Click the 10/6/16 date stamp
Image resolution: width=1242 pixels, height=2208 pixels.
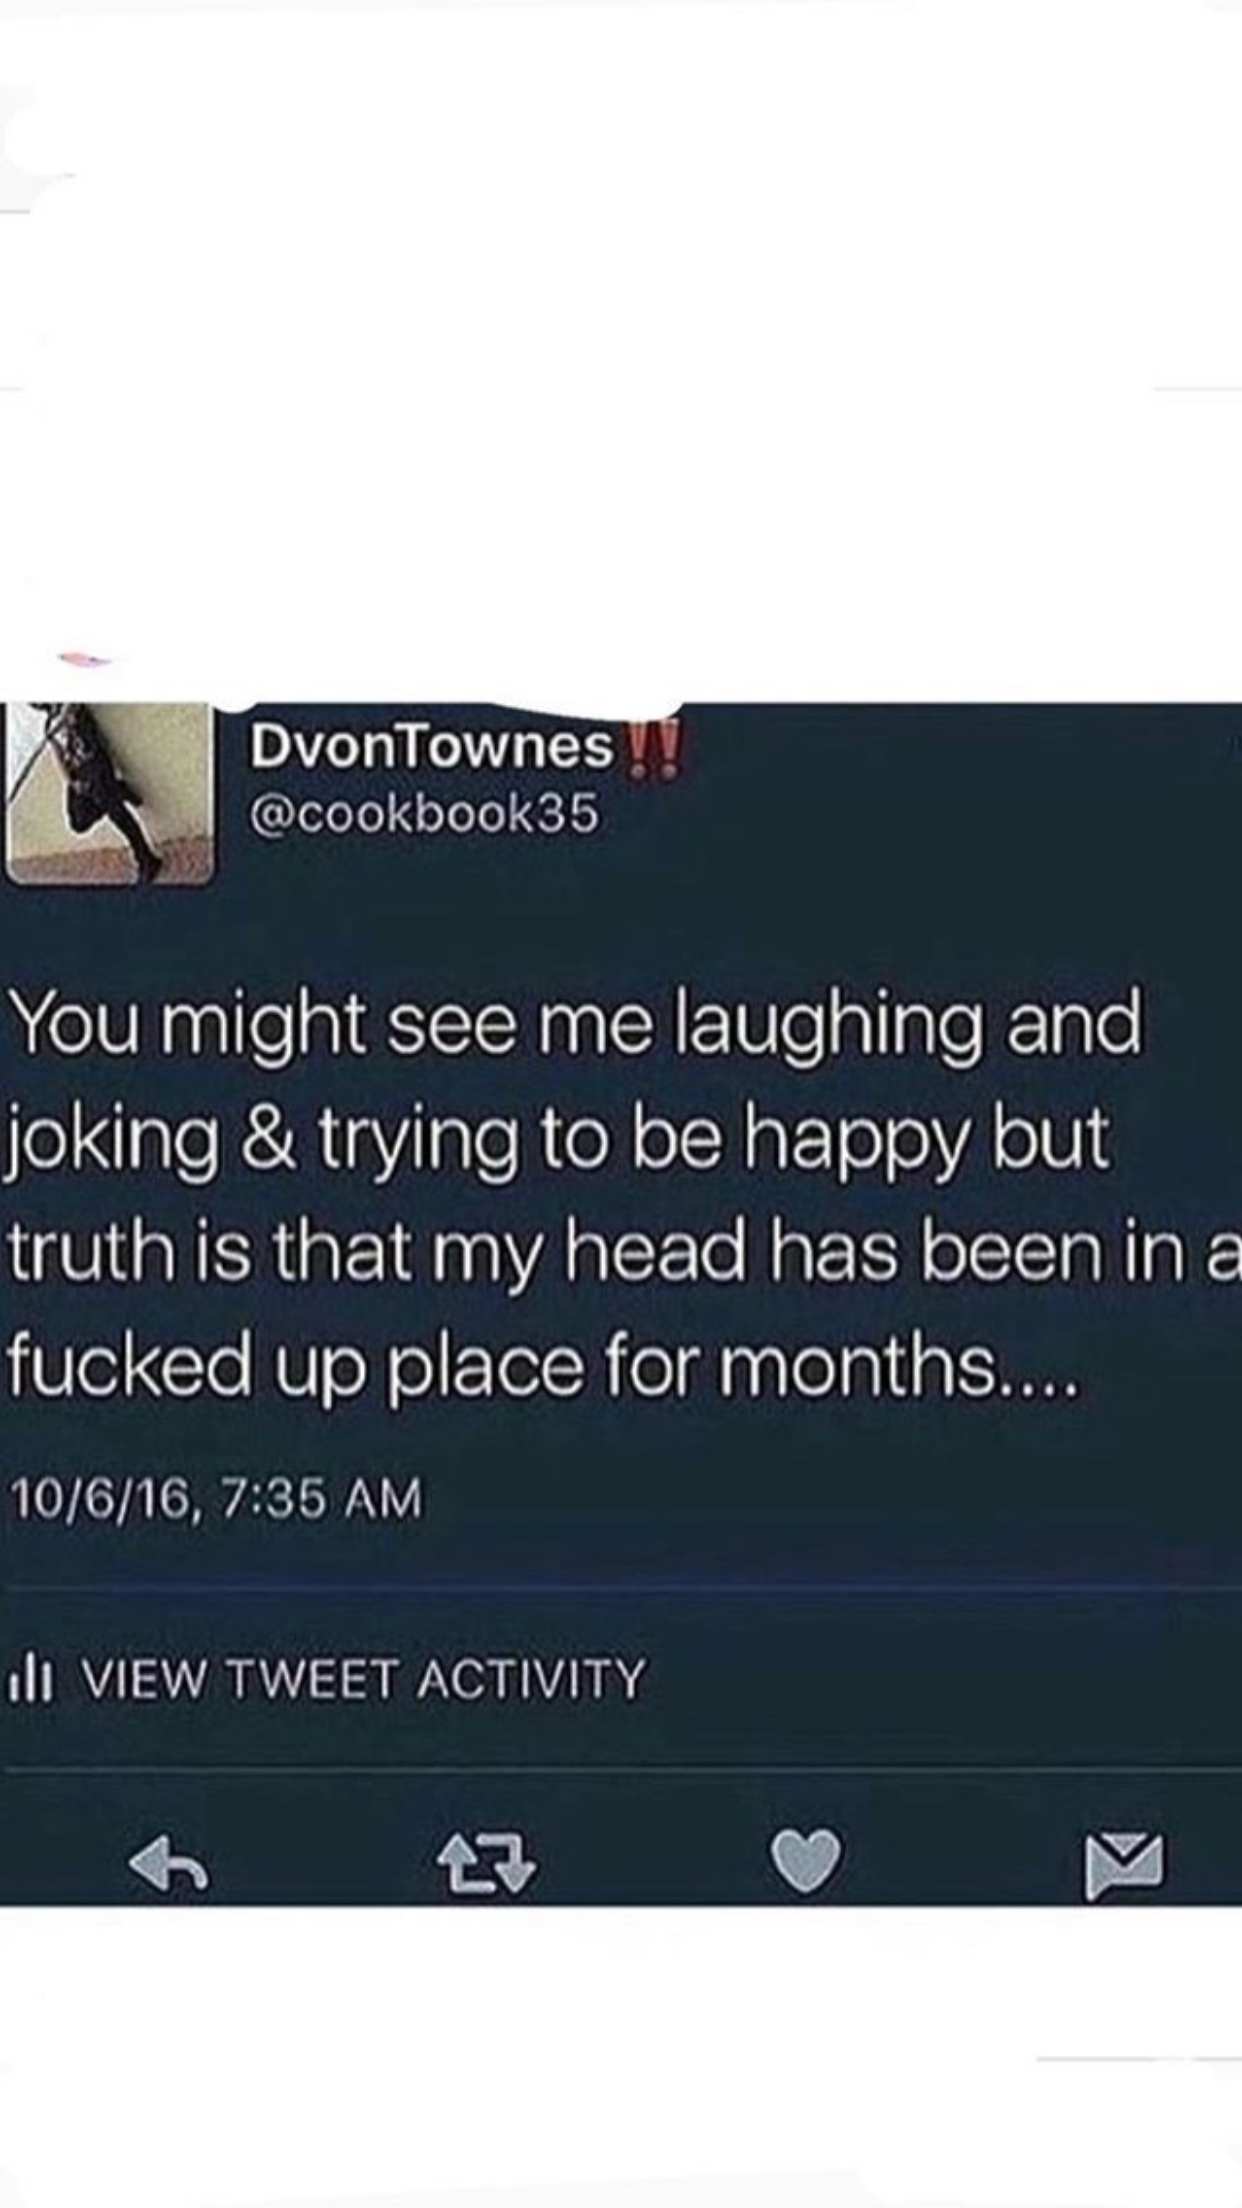click(98, 1499)
